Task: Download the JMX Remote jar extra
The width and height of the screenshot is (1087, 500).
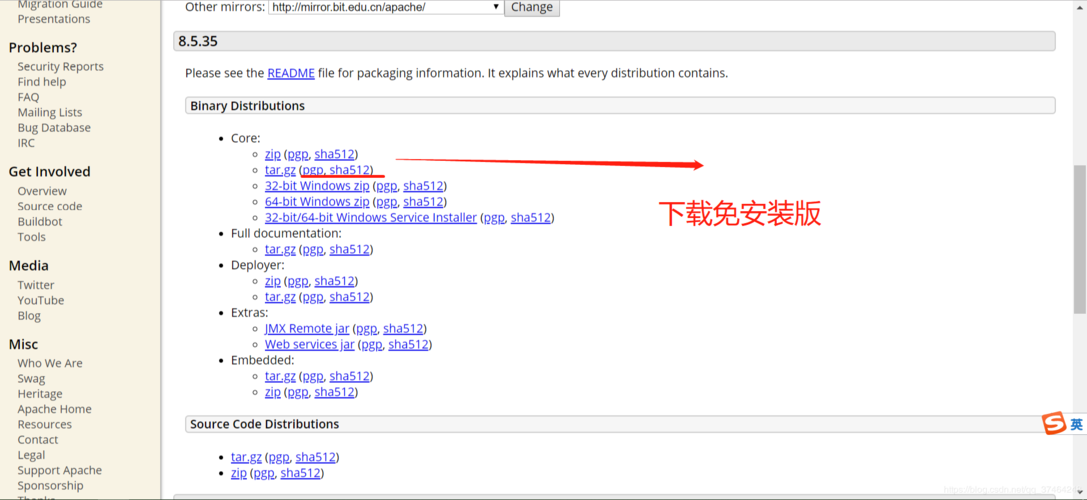Action: click(307, 329)
